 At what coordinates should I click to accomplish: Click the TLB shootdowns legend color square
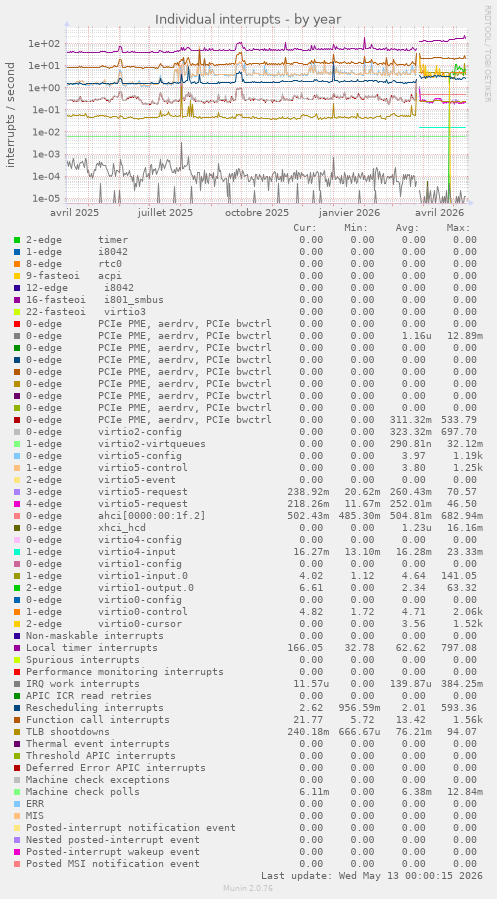(17, 732)
